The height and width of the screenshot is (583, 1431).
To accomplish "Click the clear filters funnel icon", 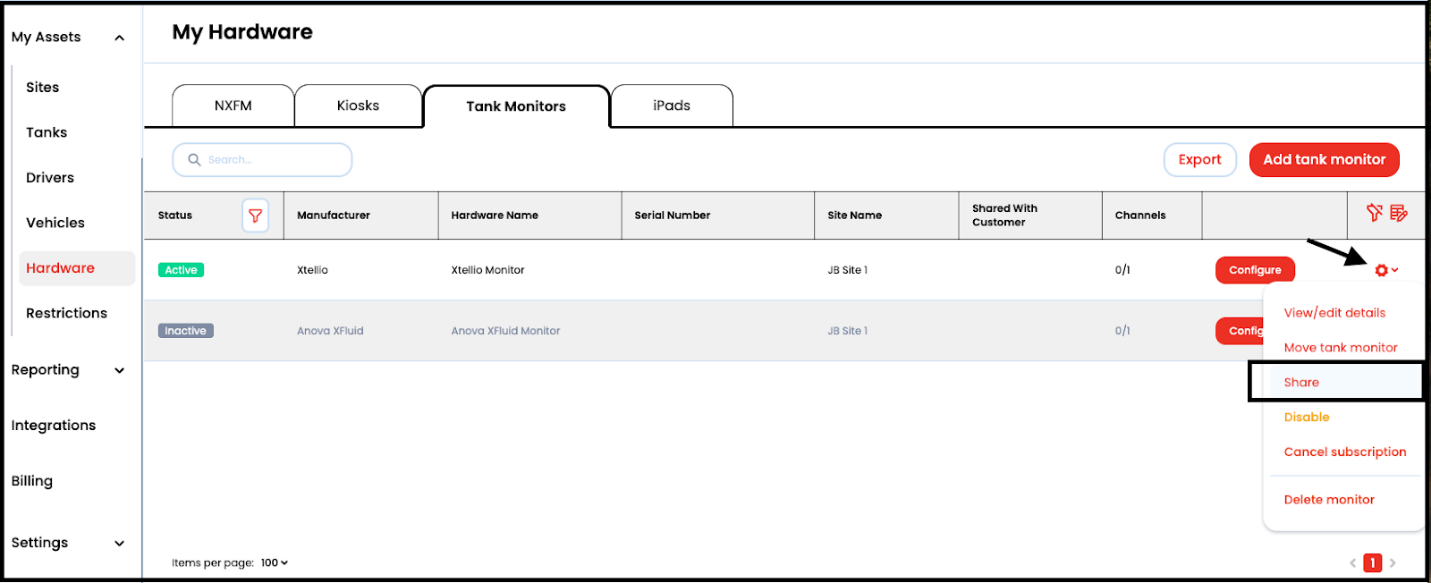I will click(1375, 212).
